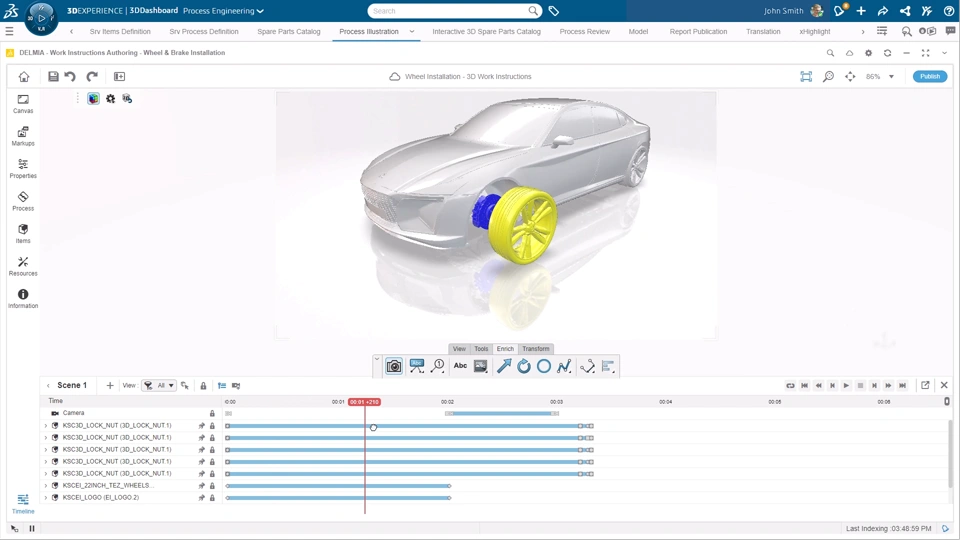Image resolution: width=960 pixels, height=540 pixels.
Task: Expand the KSCEI_LOGO (EI_LOGO.2) track
Action: click(45, 498)
